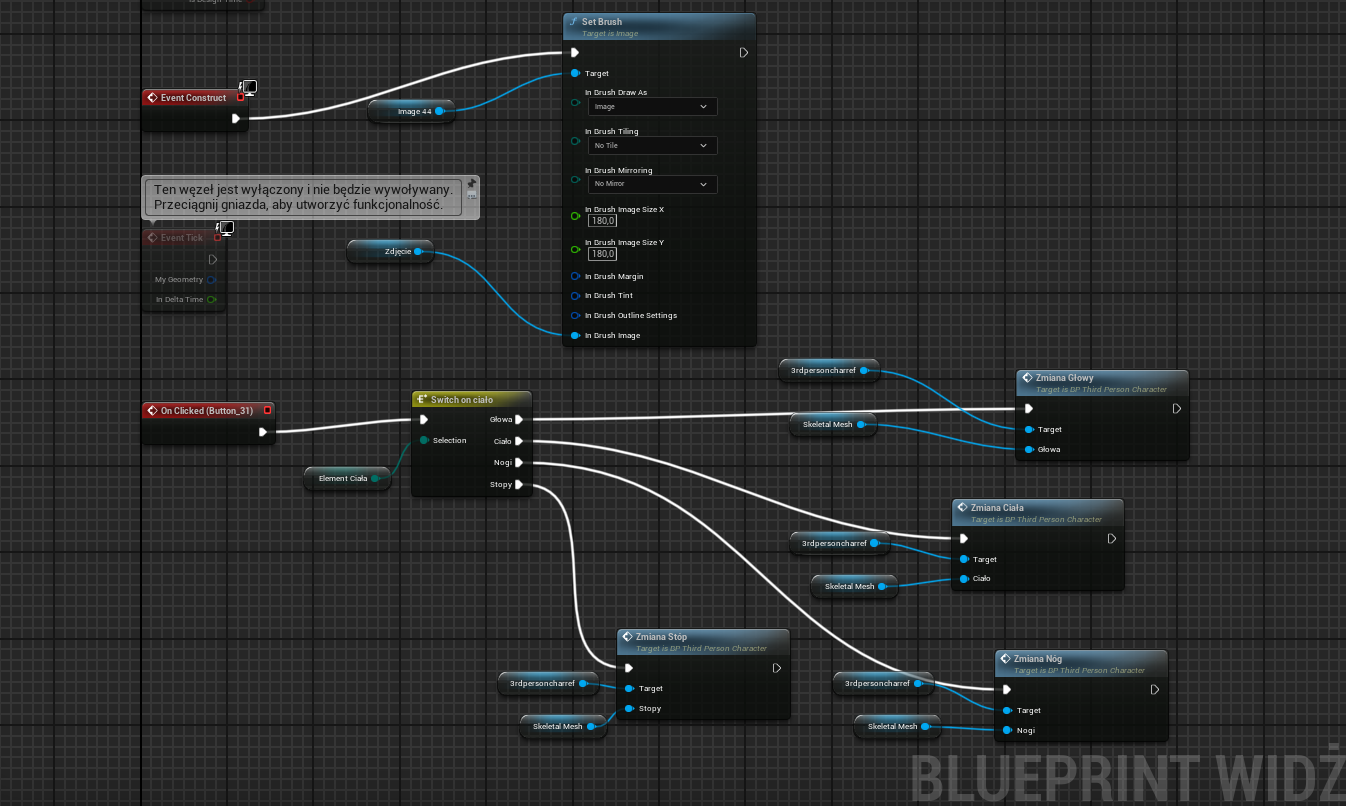Select the Element Ciała variable node
This screenshot has height=806, width=1346.
[x=347, y=478]
